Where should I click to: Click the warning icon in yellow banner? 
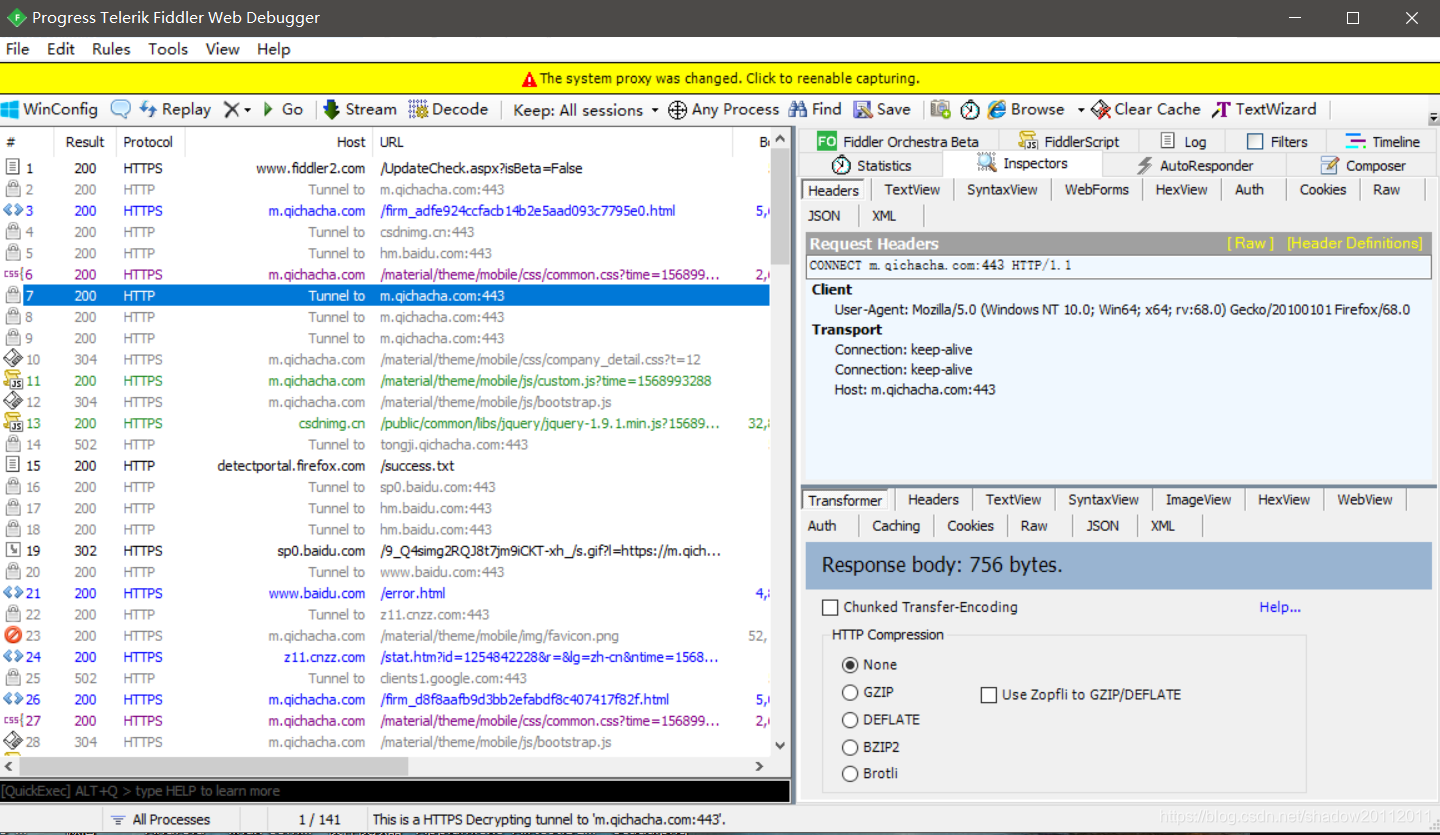[x=529, y=79]
